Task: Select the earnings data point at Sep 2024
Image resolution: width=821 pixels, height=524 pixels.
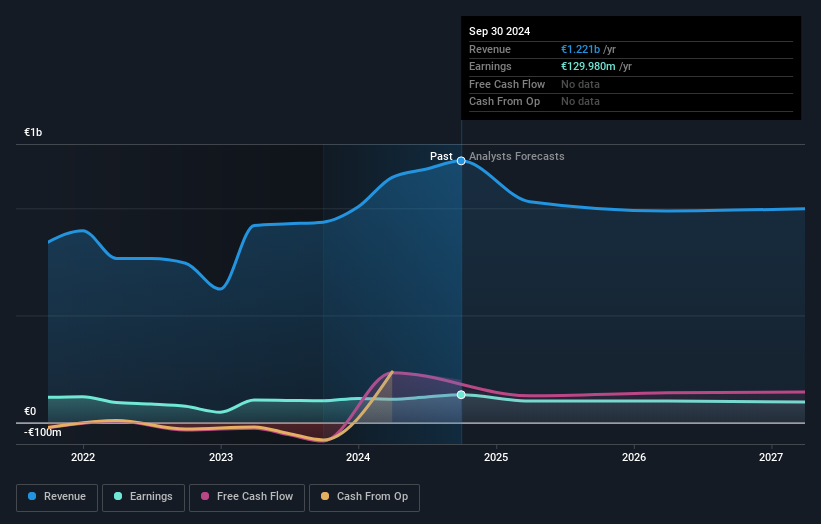Action: click(x=461, y=395)
